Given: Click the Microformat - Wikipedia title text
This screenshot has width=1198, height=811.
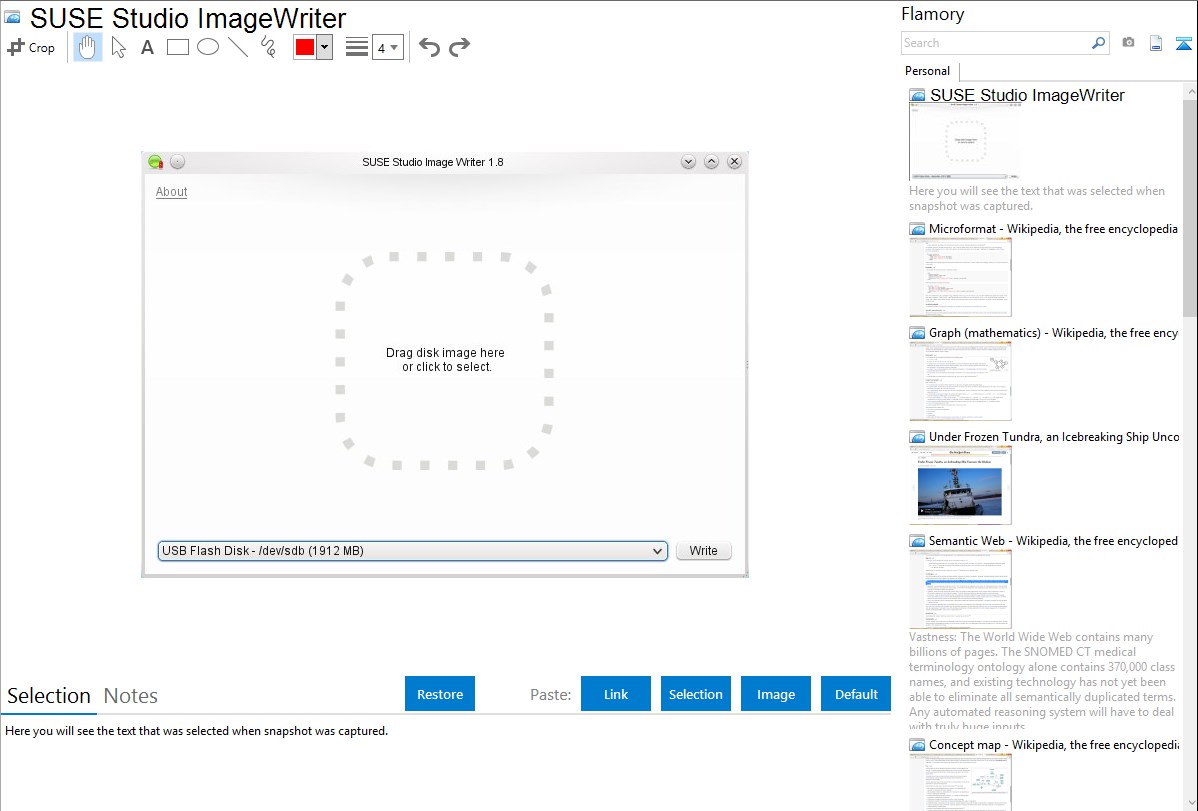Looking at the screenshot, I should tap(1053, 229).
